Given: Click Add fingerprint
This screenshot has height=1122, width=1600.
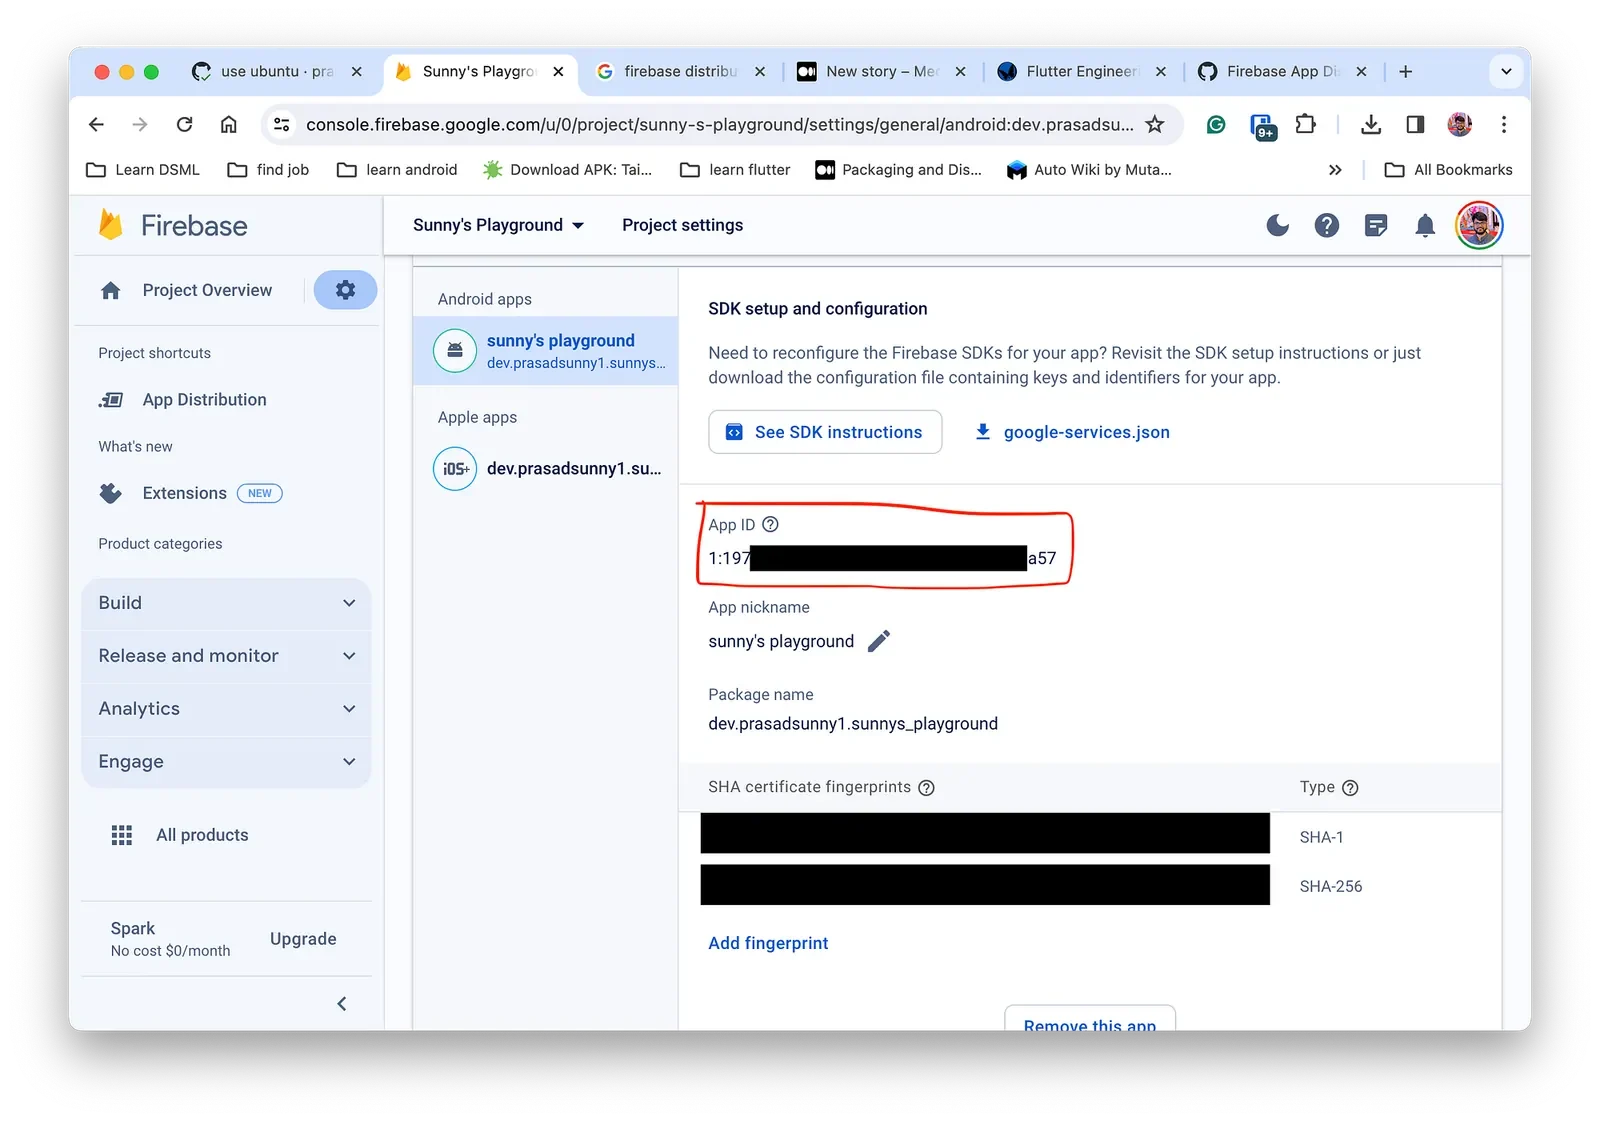Looking at the screenshot, I should (768, 943).
